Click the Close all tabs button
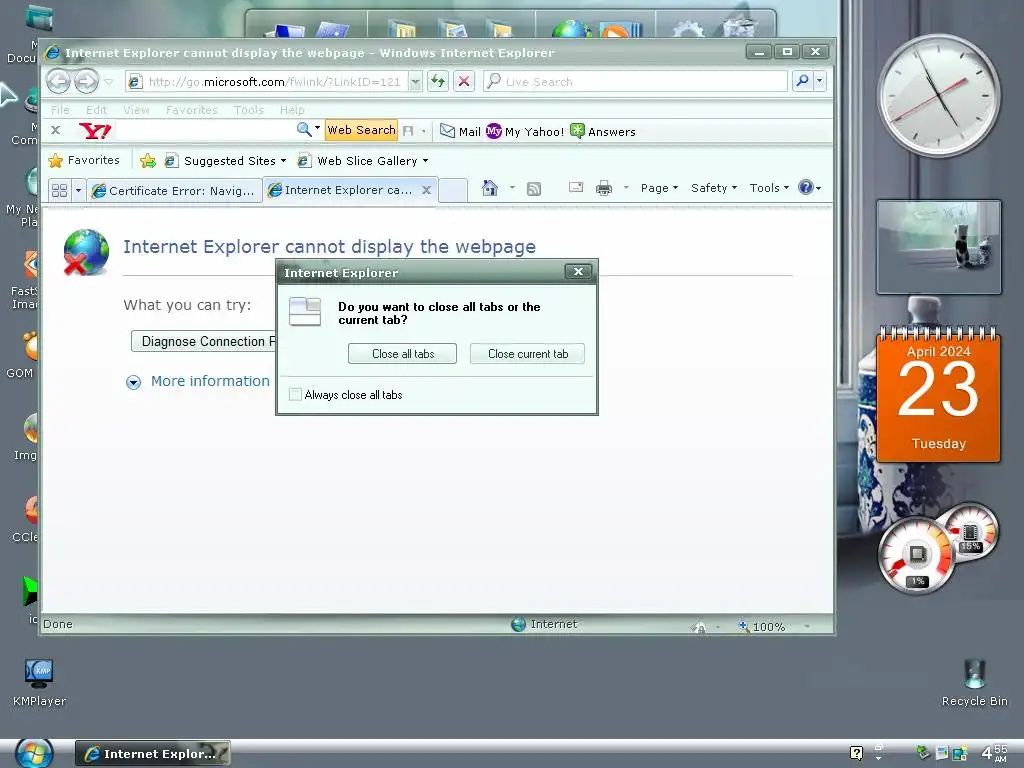Viewport: 1024px width, 768px height. click(402, 353)
